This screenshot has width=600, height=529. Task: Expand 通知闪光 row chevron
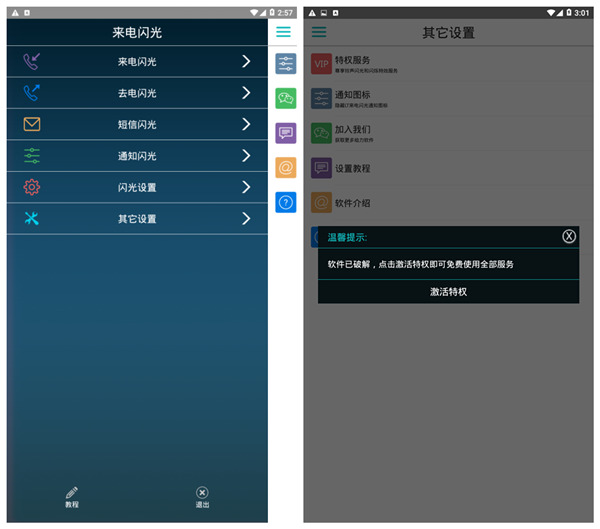pyautogui.click(x=246, y=156)
